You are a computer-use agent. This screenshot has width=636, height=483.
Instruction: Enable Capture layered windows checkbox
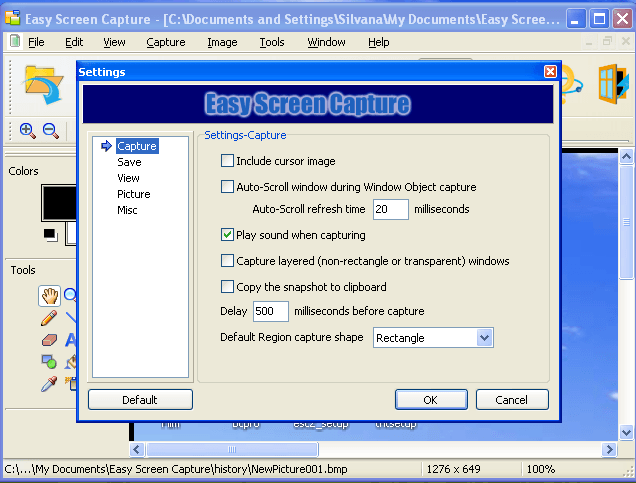227,260
